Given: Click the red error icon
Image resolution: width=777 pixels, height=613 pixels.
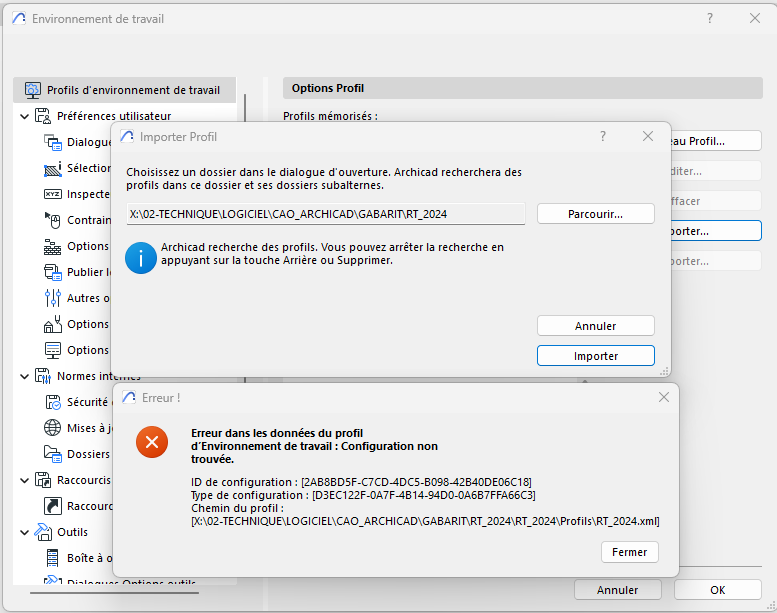Looking at the screenshot, I should 152,442.
